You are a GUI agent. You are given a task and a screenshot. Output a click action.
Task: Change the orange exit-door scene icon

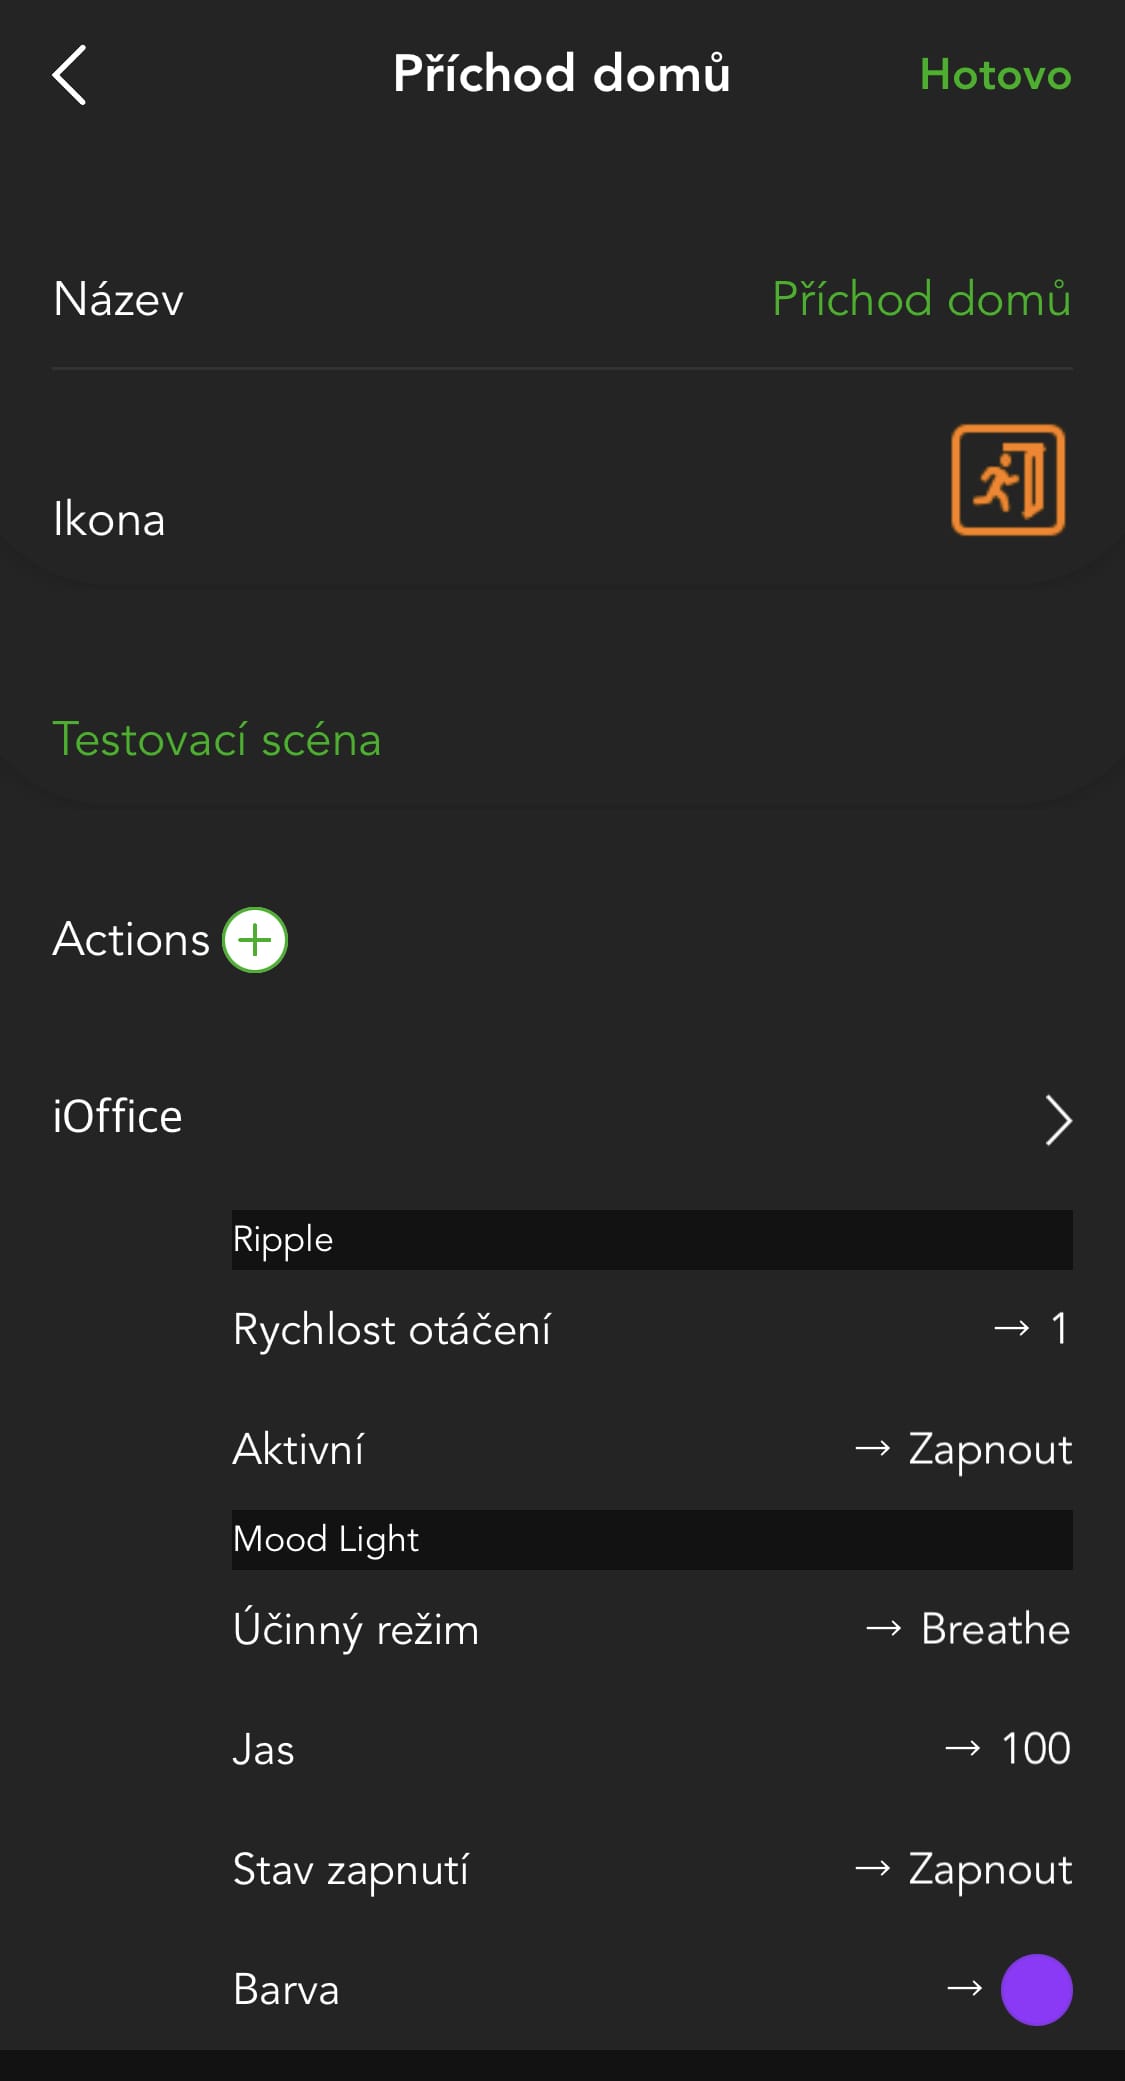pos(1007,480)
